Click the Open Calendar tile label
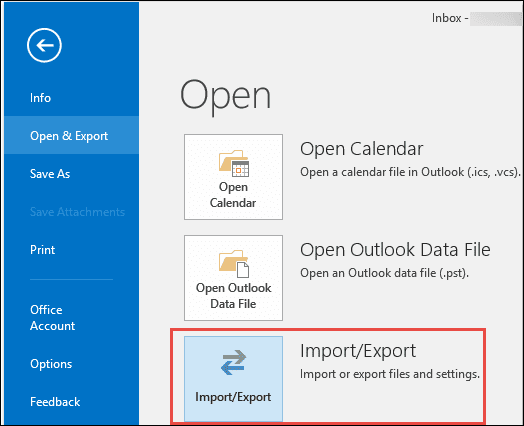 (233, 195)
